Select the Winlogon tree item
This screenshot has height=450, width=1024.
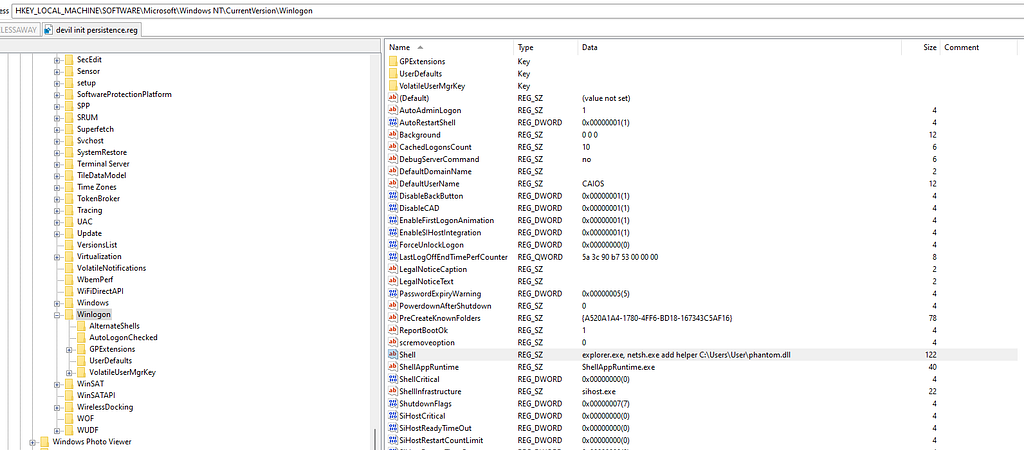(93, 315)
